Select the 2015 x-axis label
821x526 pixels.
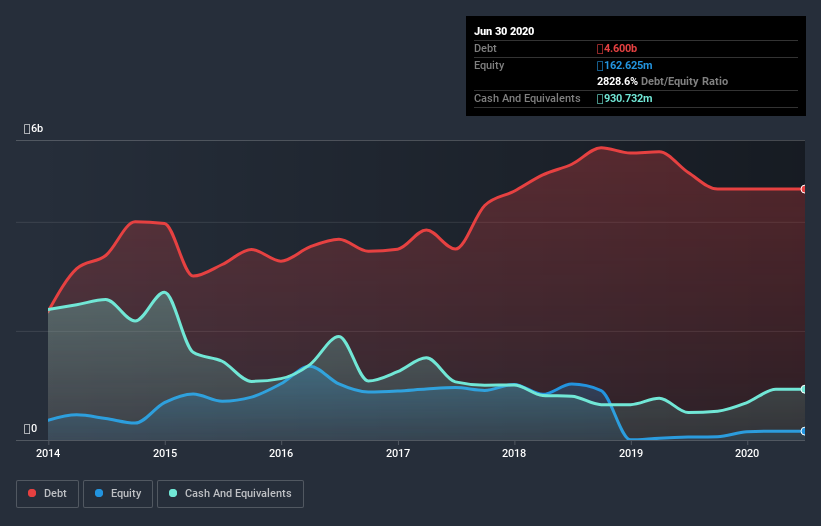(x=165, y=453)
